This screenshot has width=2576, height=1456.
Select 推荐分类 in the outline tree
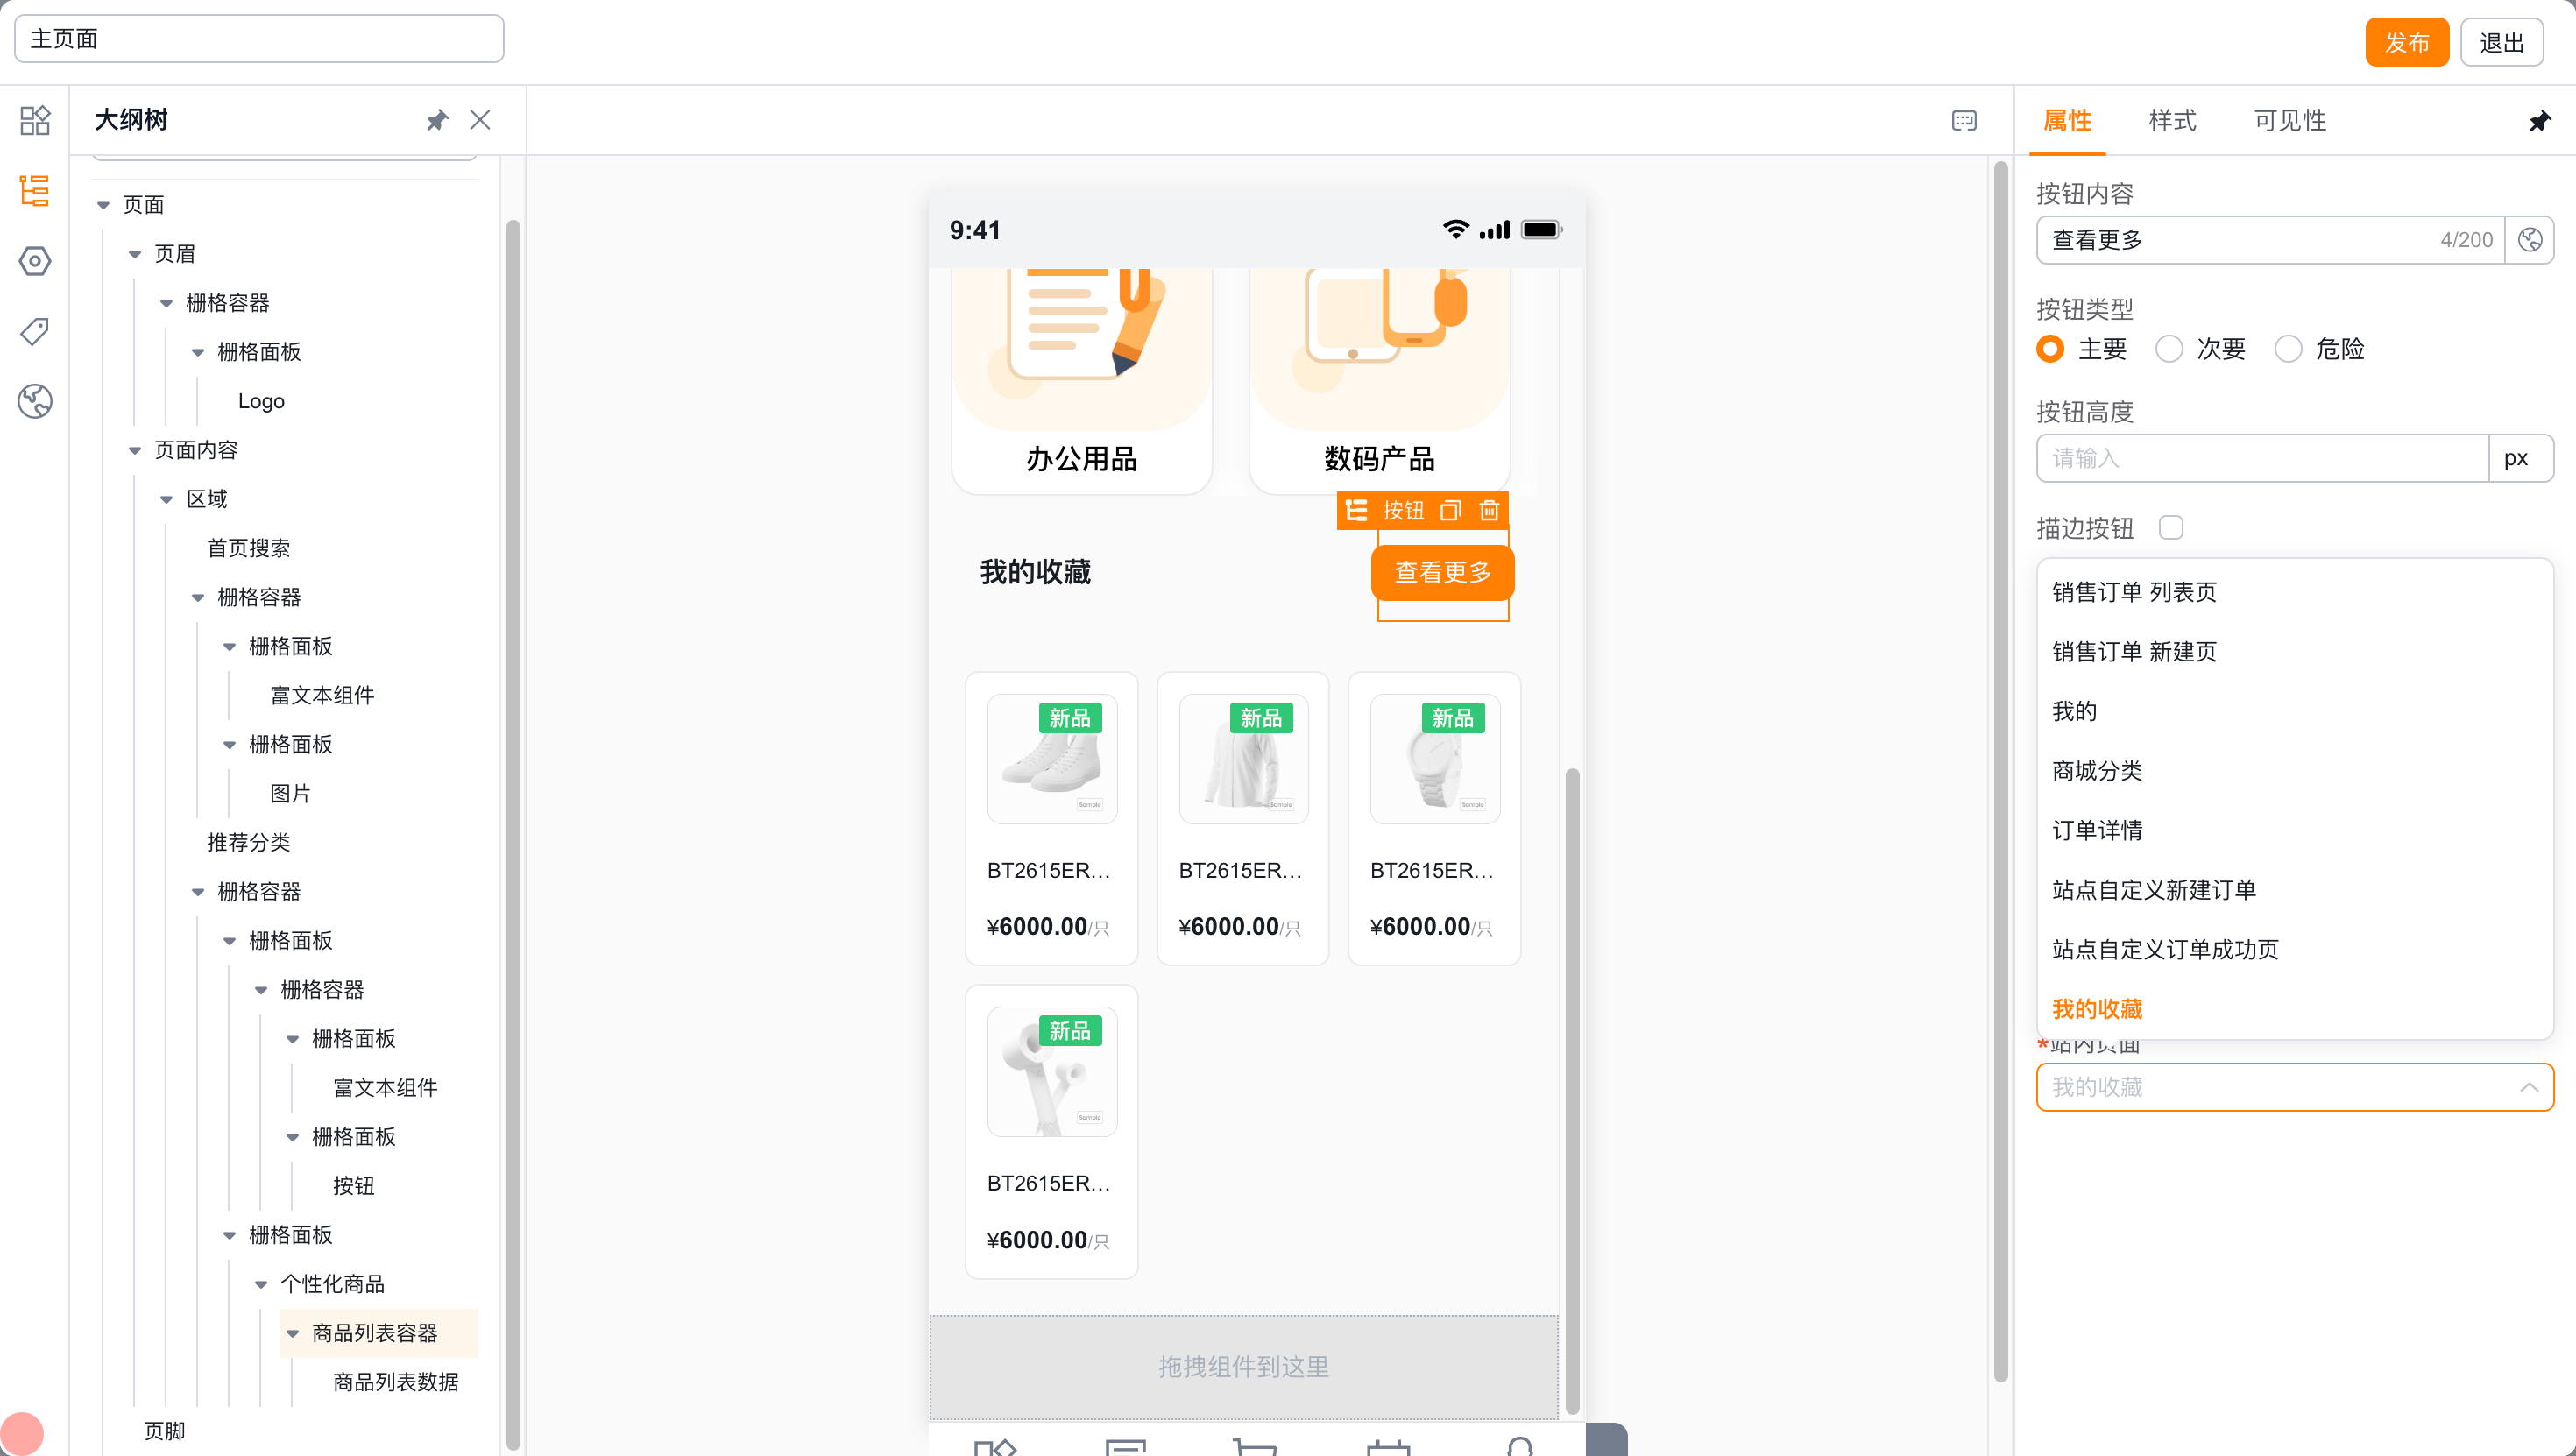click(x=248, y=842)
